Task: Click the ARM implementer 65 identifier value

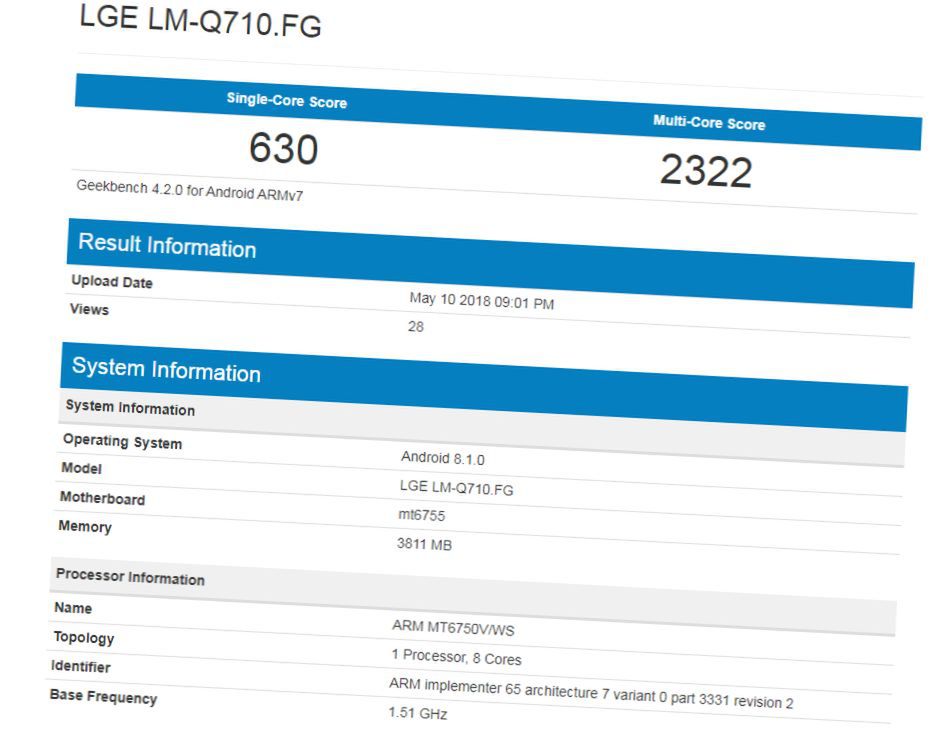Action: tap(591, 693)
